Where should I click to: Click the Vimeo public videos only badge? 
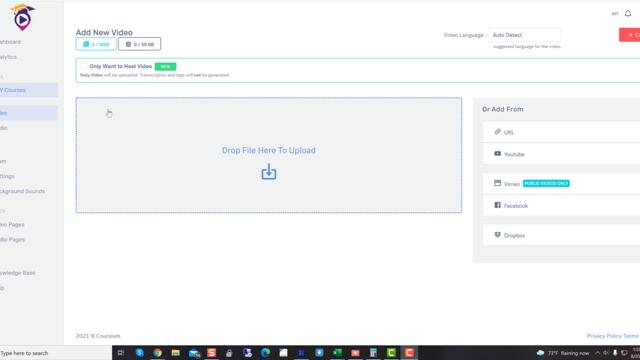[546, 183]
